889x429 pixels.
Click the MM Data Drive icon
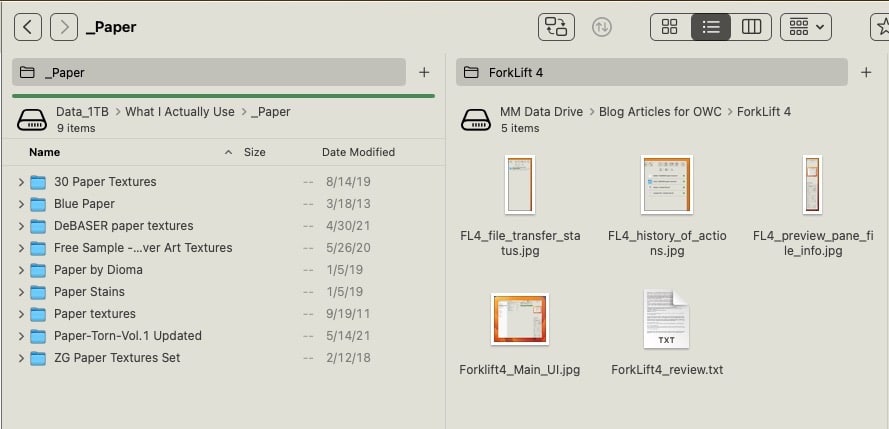click(x=474, y=120)
